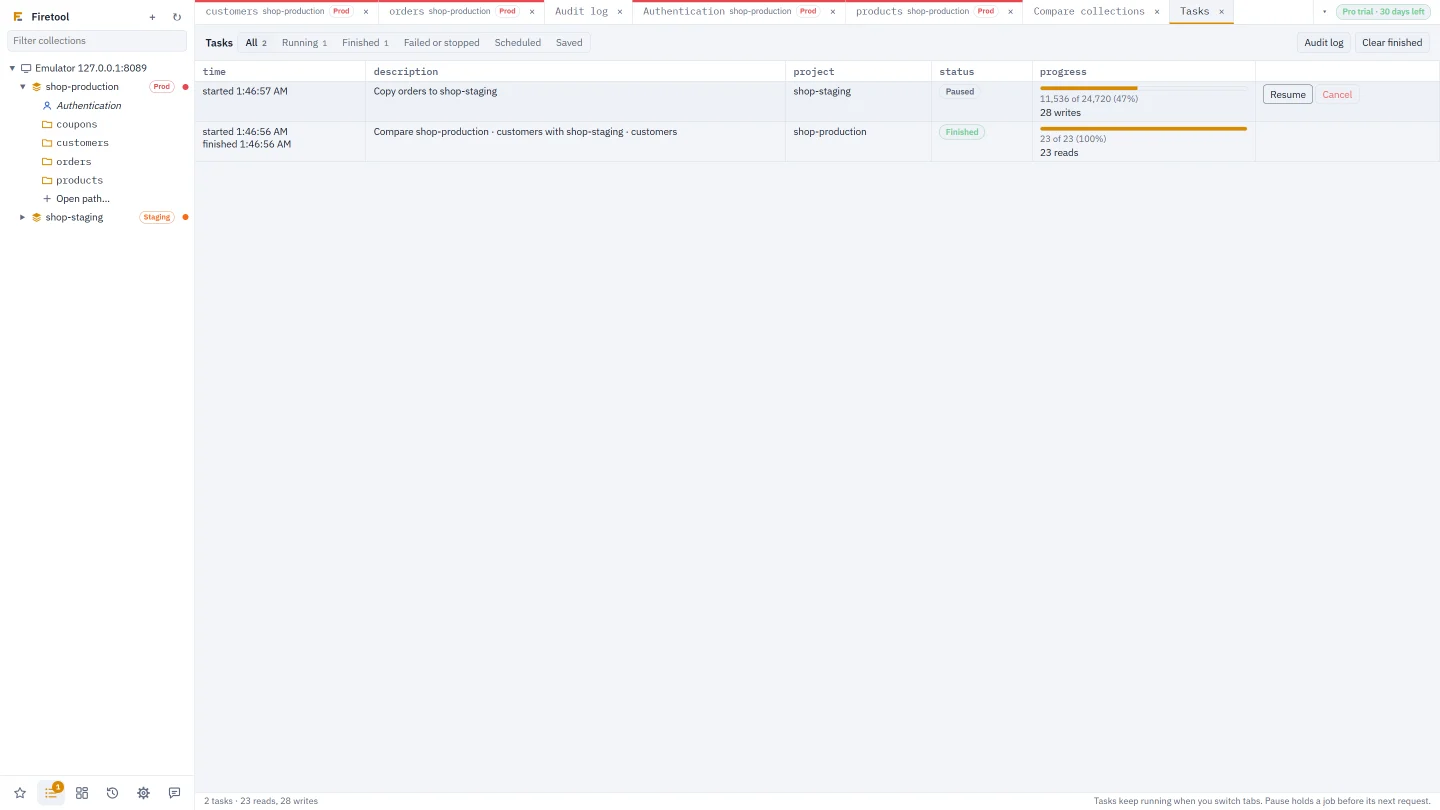The image size is (1440, 810).
Task: Click the Copy orders progress bar
Action: (1143, 88)
